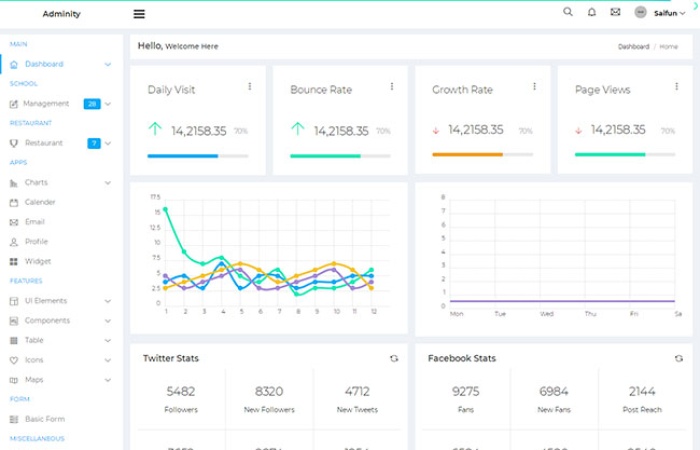The width and height of the screenshot is (700, 450).
Task: Click the Dashboard home icon in sidebar
Action: (14, 64)
